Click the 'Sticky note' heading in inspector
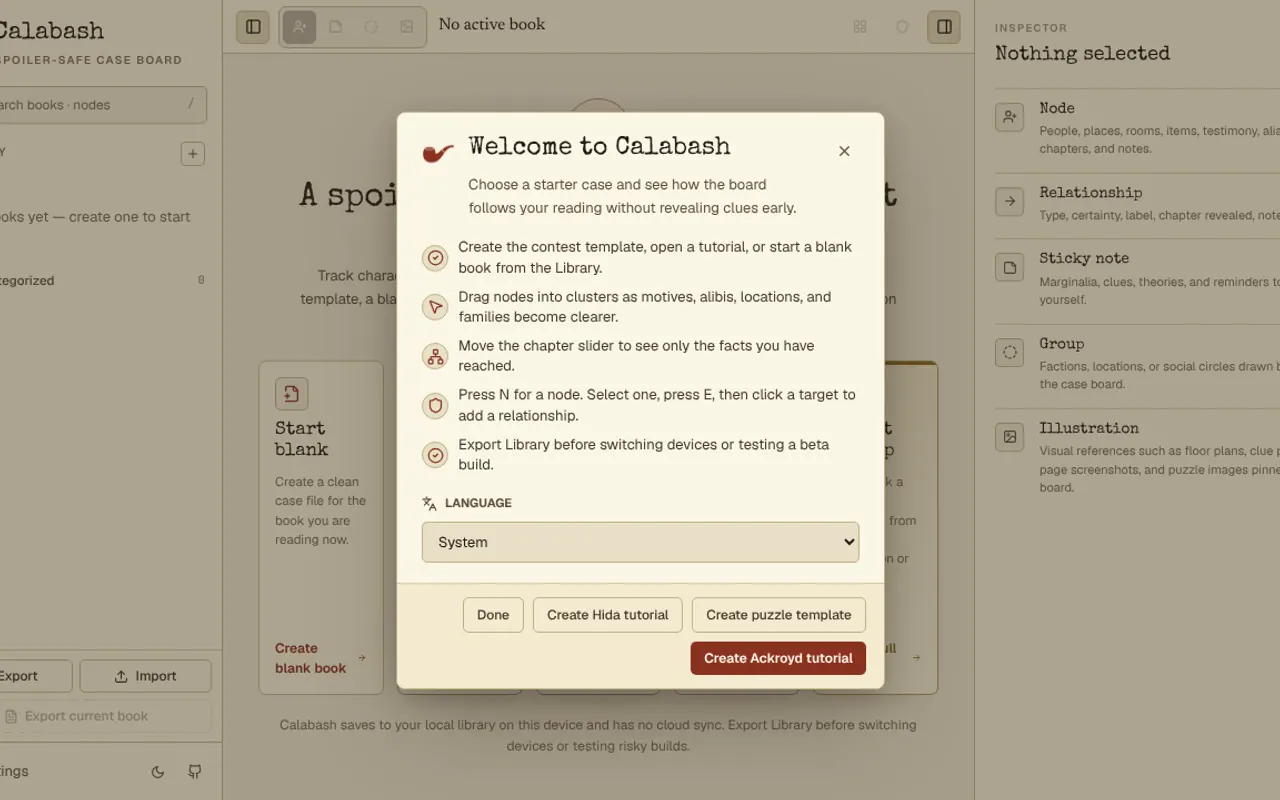 tap(1084, 258)
